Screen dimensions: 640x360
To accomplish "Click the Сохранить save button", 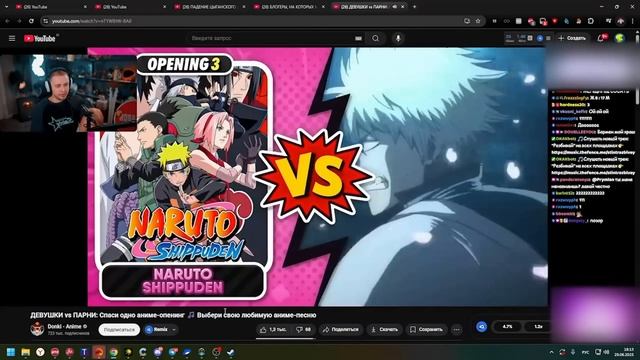I will [x=427, y=329].
